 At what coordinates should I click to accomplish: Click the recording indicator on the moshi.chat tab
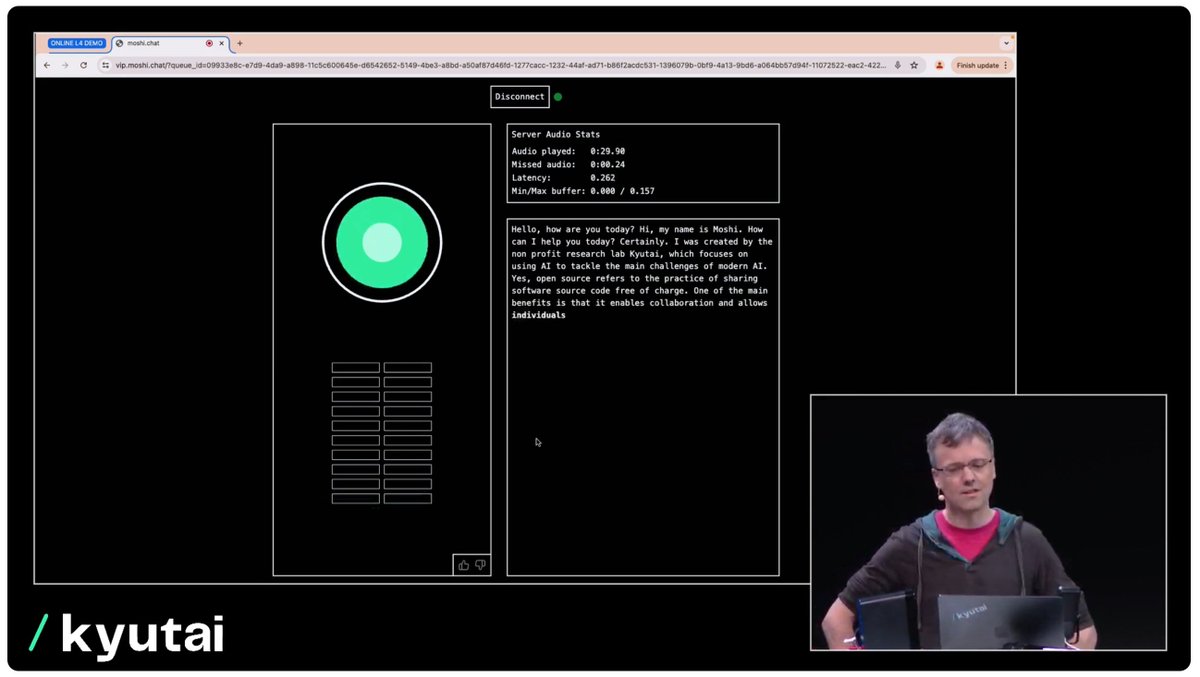coord(209,43)
